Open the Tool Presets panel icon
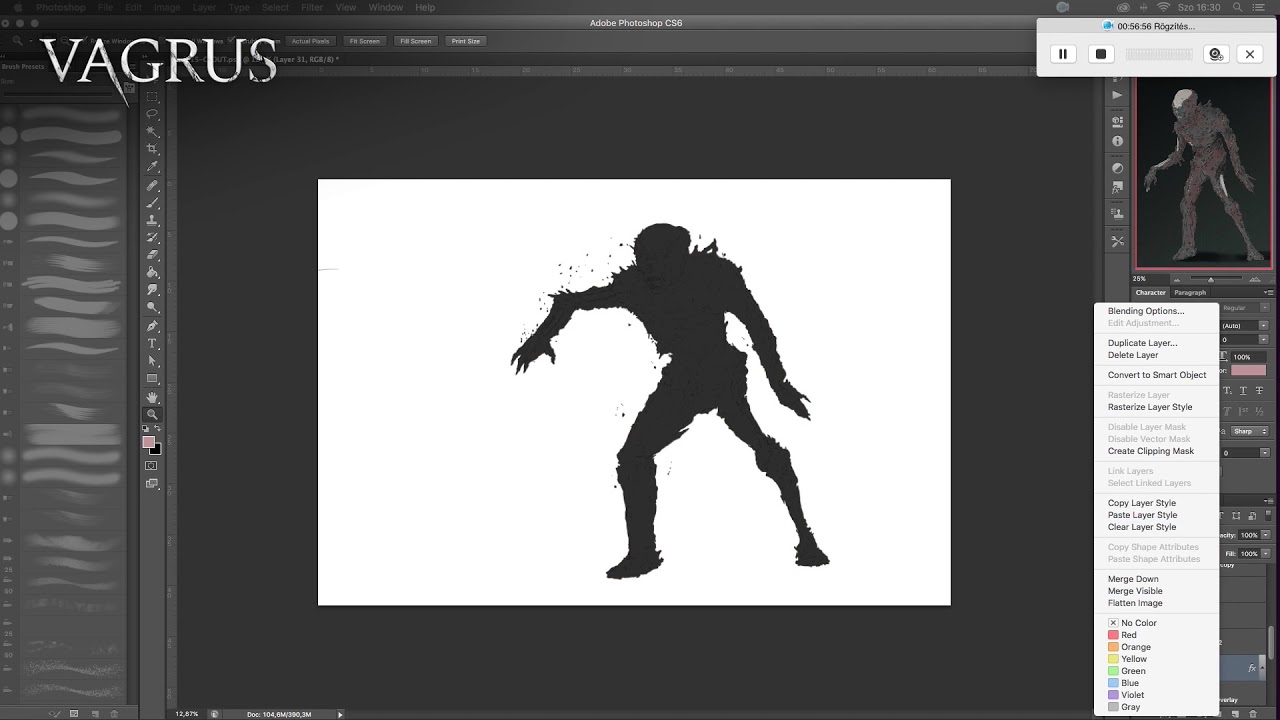Image resolution: width=1280 pixels, height=720 pixels. pos(1117,241)
